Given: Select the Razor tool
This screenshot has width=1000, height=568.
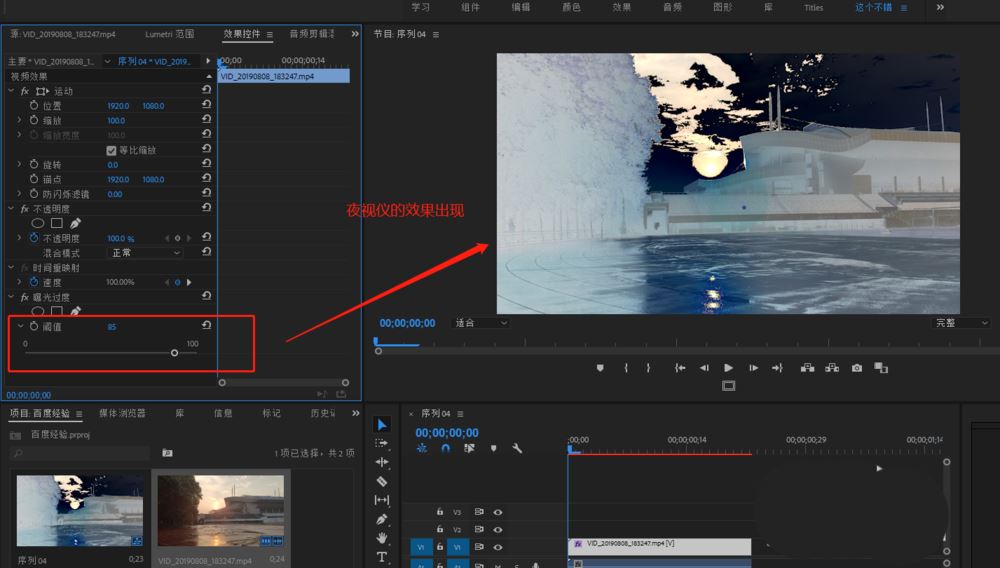Looking at the screenshot, I should pyautogui.click(x=381, y=481).
